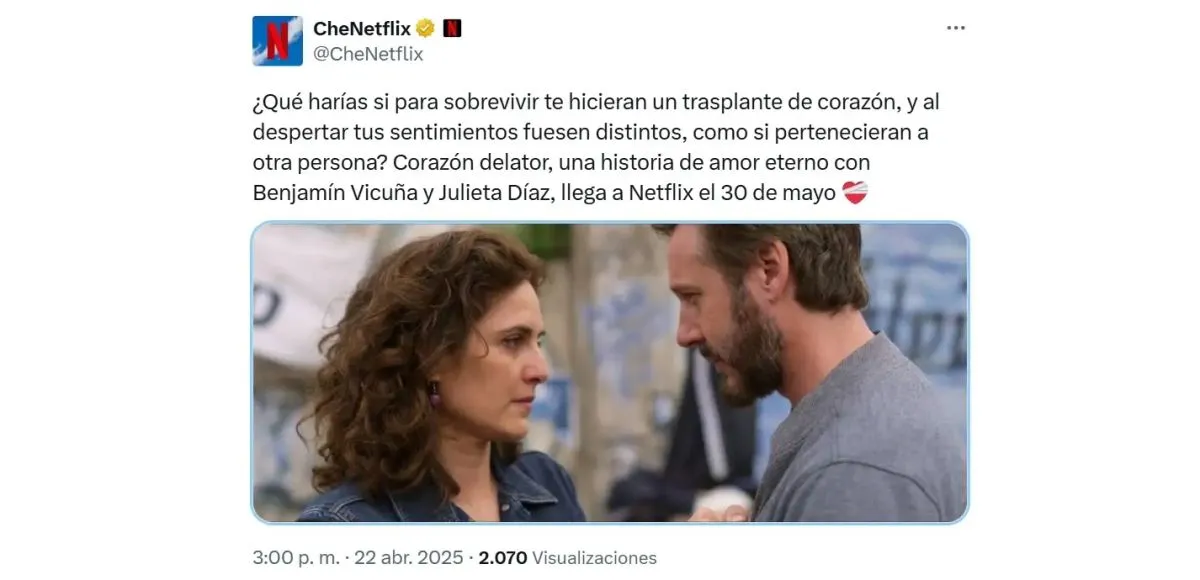Image resolution: width=1200 pixels, height=580 pixels.
Task: Click the Netflix affiliate badge beside the name
Action: tap(452, 28)
